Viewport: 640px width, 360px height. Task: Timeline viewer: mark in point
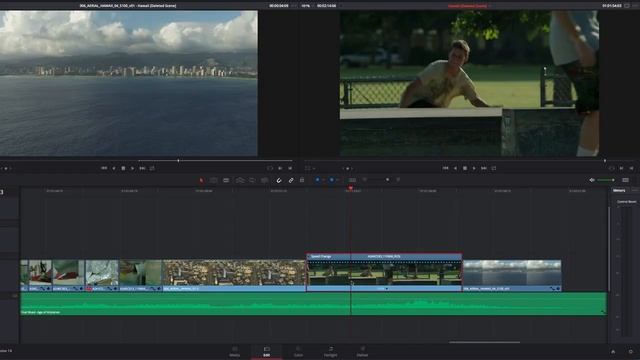(x=621, y=168)
